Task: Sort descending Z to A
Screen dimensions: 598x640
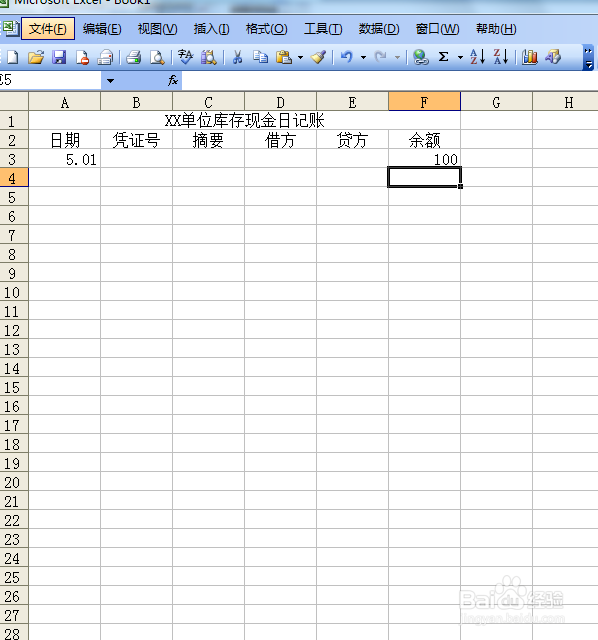Action: tap(500, 57)
